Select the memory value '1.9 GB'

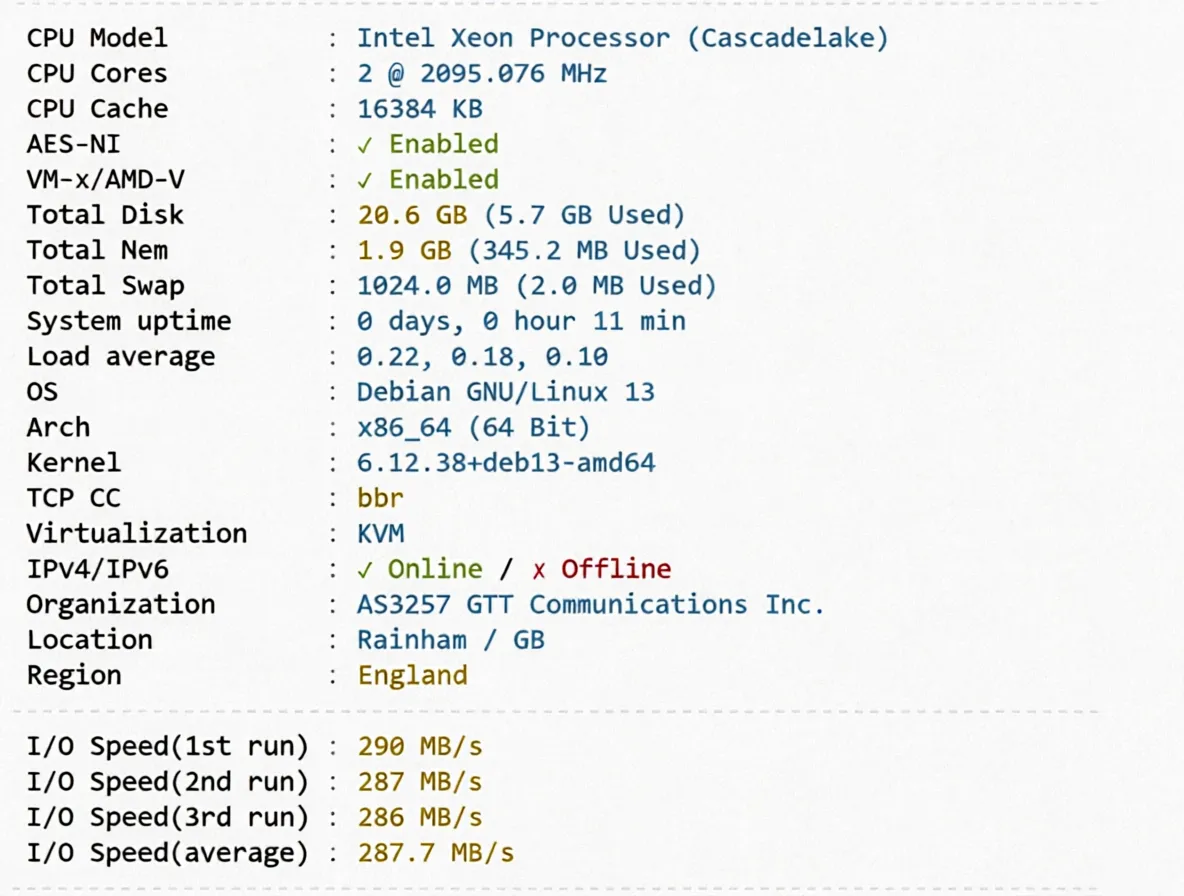(x=404, y=250)
